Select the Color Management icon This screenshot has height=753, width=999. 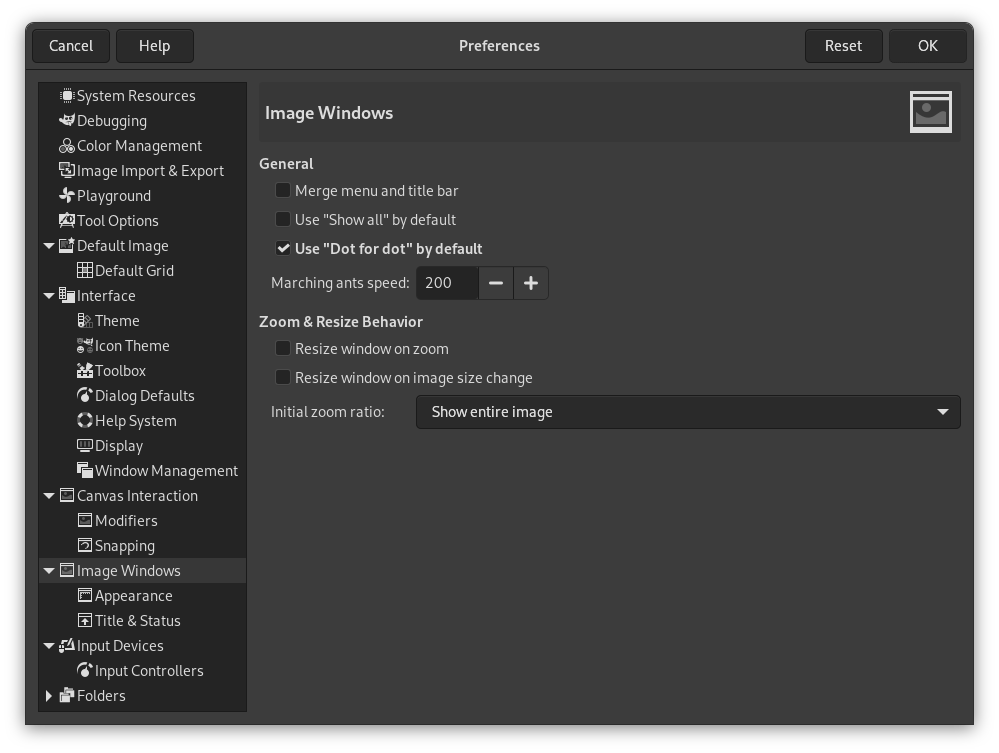[66, 145]
